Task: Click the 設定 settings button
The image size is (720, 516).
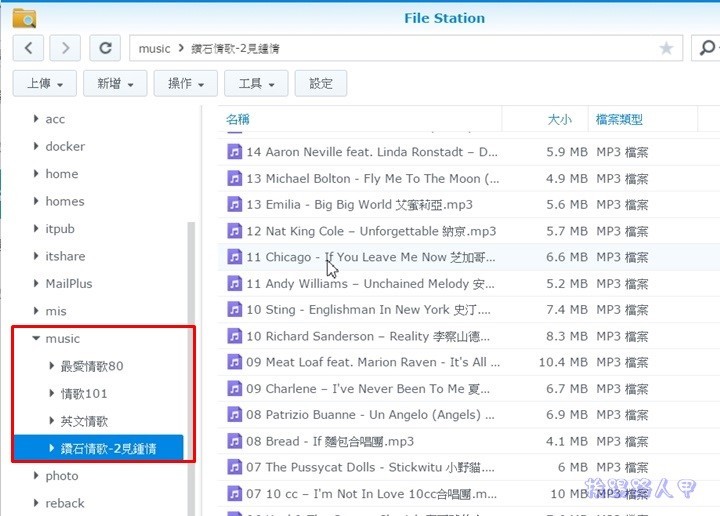Action: [321, 84]
